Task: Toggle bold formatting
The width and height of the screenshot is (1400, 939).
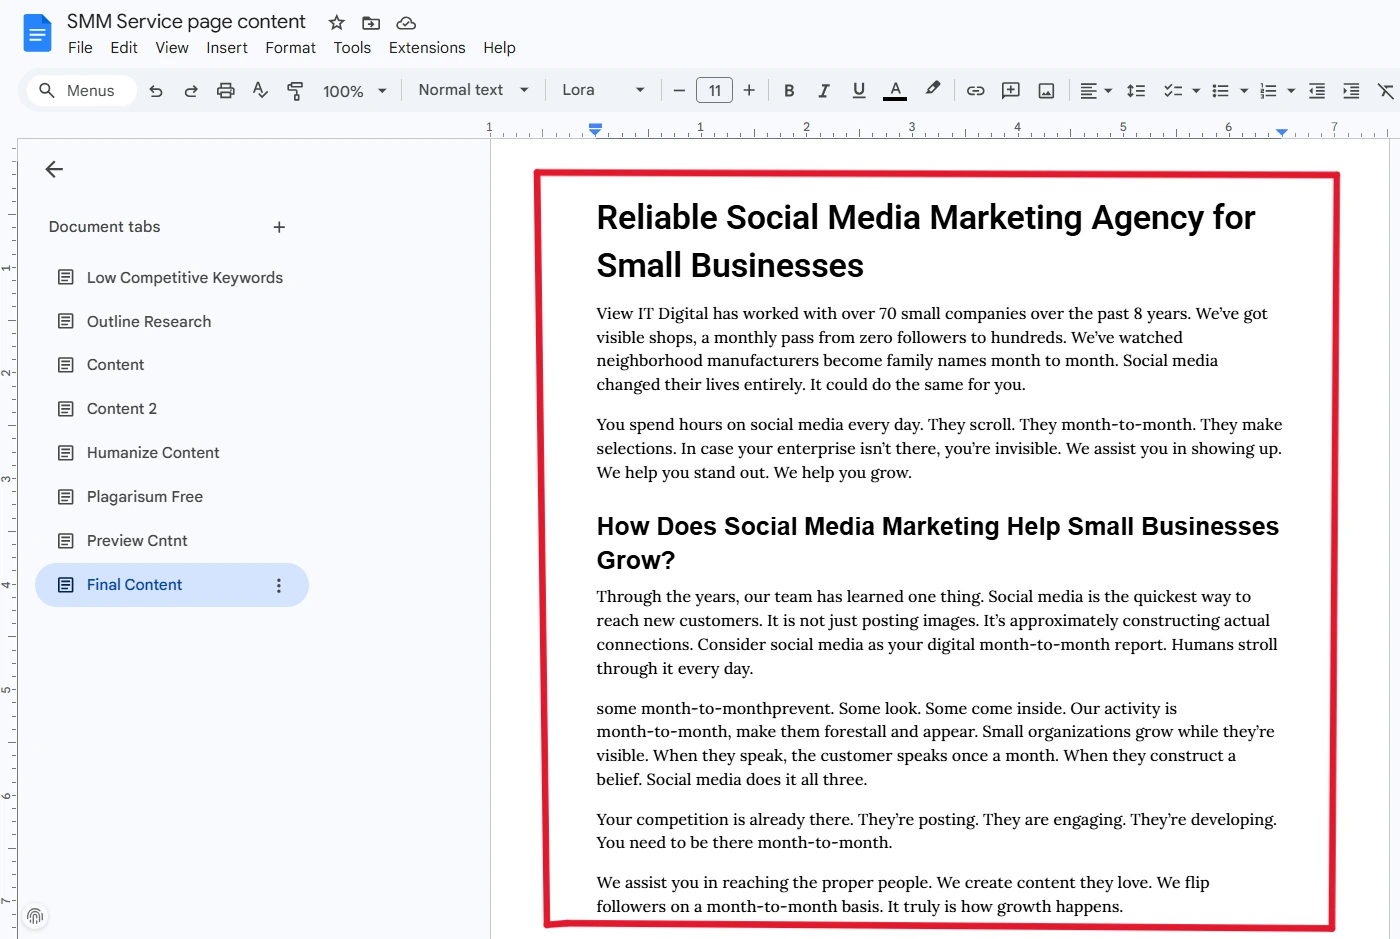Action: tap(789, 91)
